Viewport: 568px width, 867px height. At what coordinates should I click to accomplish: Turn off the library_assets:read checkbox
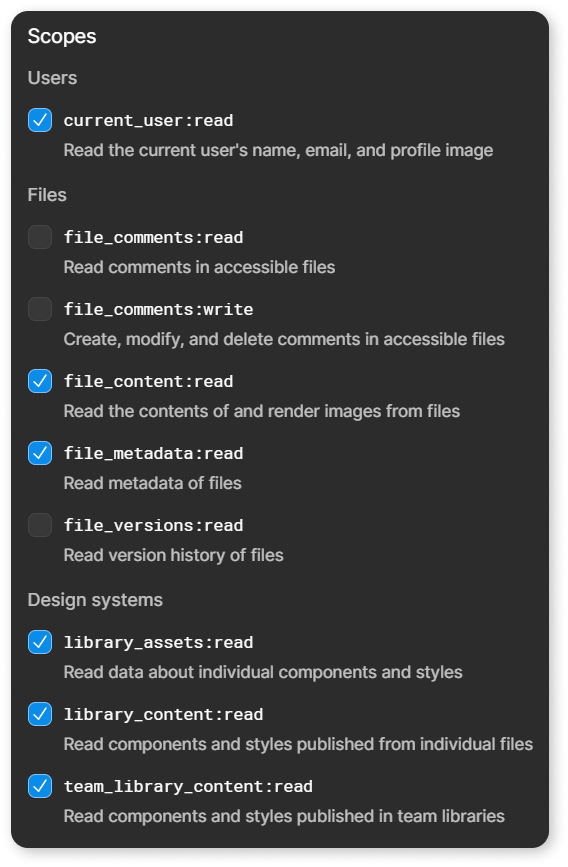coord(40,642)
